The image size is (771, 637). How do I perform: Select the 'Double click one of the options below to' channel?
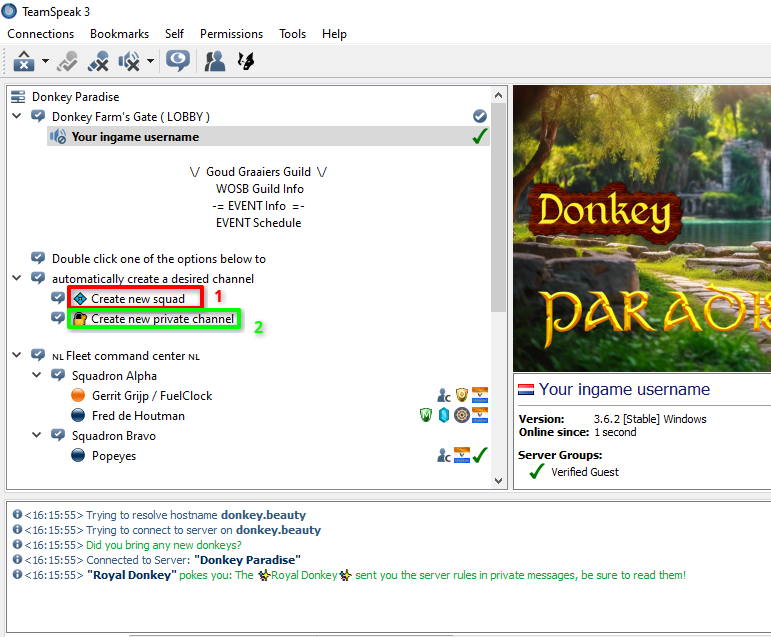(x=159, y=259)
